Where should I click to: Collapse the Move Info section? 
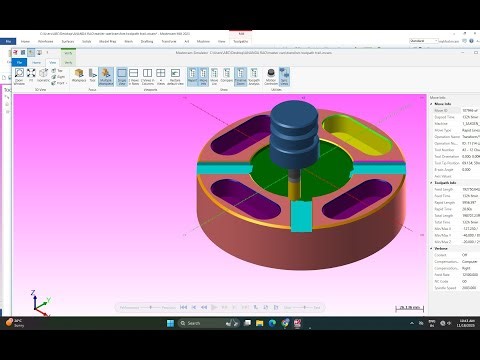tap(432, 104)
